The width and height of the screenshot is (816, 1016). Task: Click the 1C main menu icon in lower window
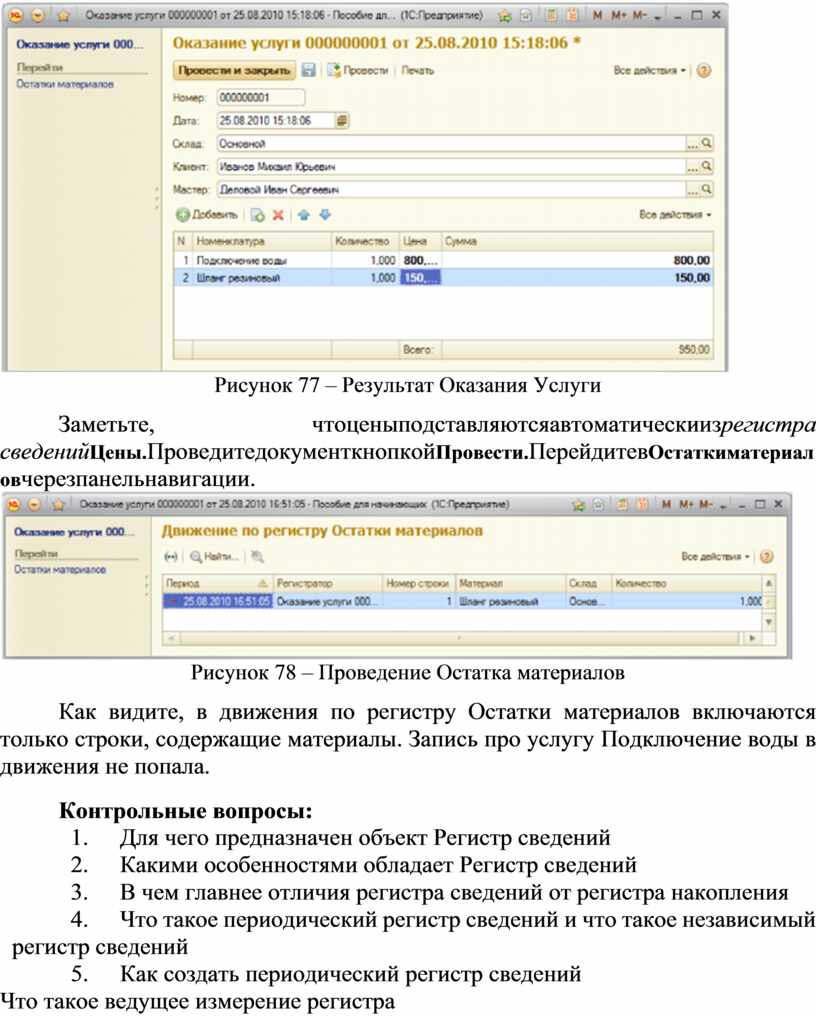click(14, 504)
